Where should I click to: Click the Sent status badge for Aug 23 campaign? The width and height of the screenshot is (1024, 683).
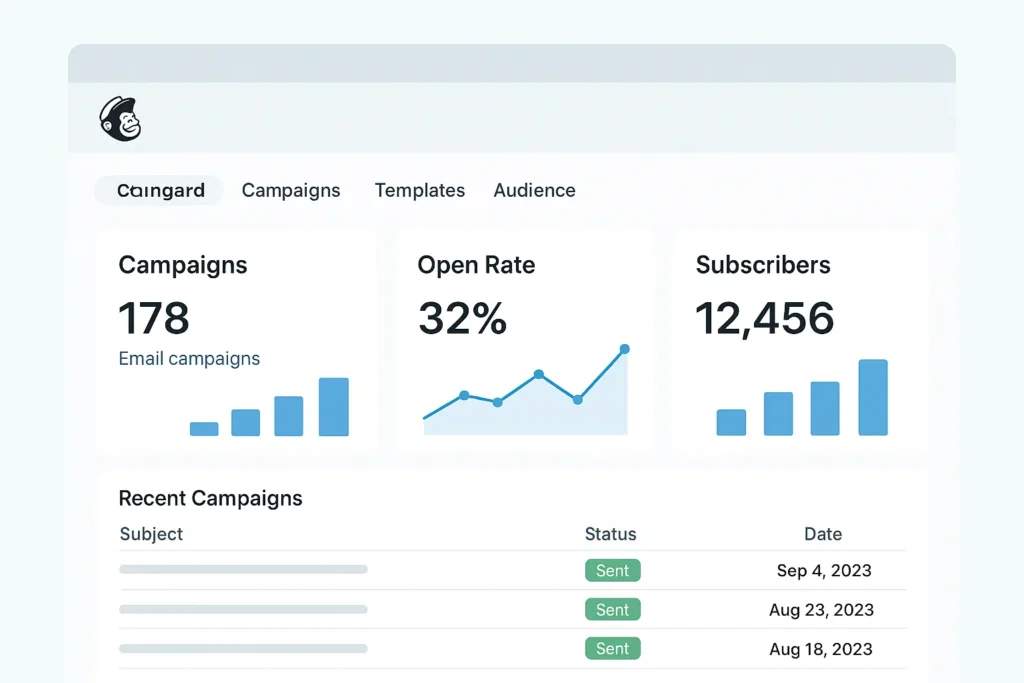[613, 609]
